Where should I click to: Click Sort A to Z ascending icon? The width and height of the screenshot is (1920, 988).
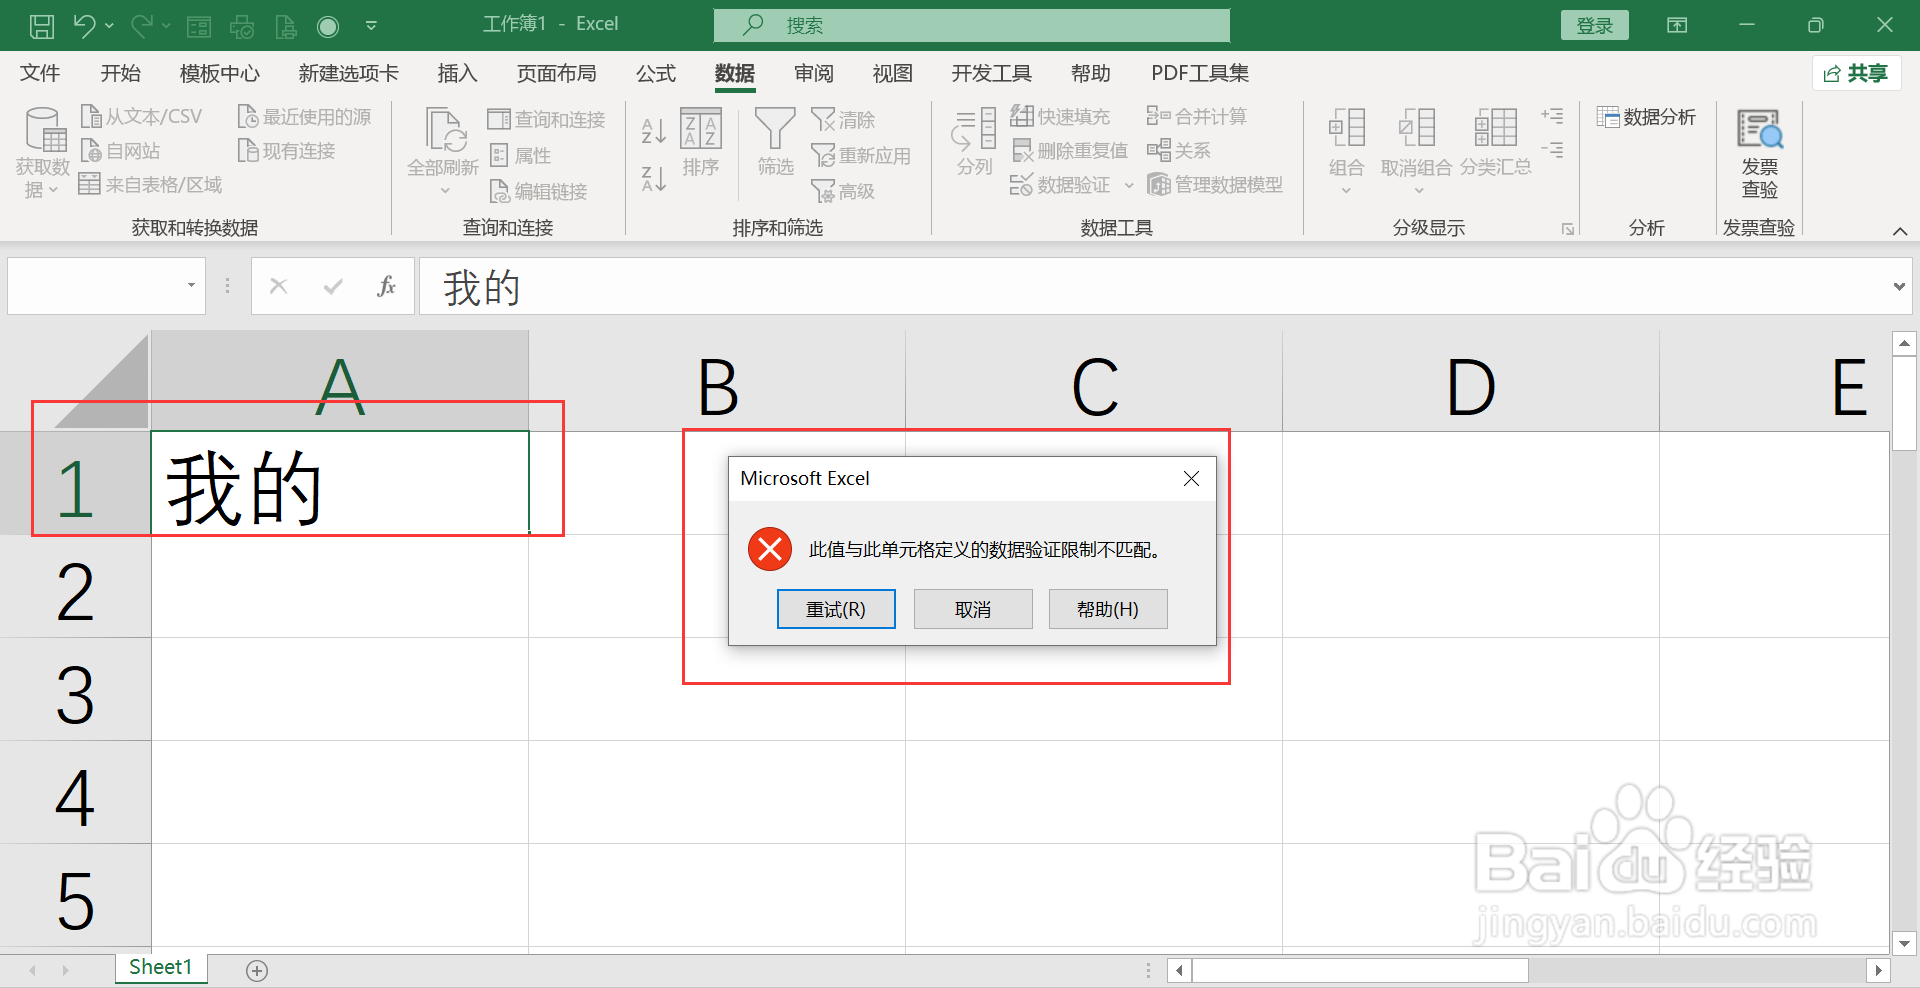point(653,129)
